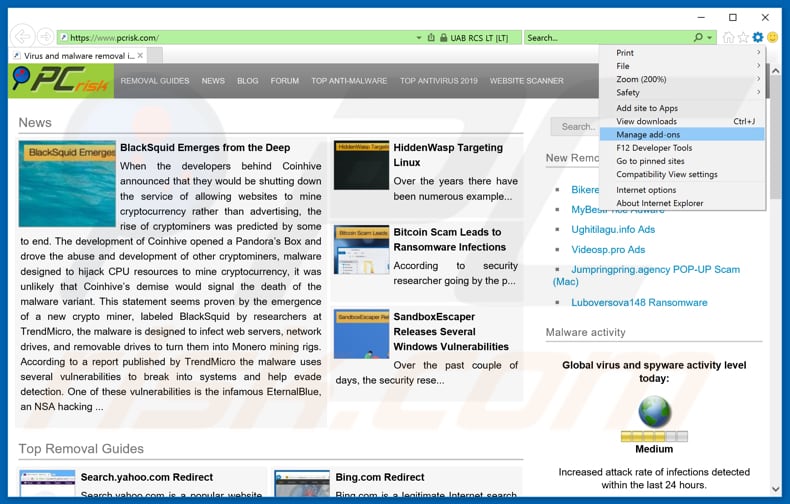
Task: Click the Search.yahoo.com Redirect thumbnail
Action: (x=47, y=483)
